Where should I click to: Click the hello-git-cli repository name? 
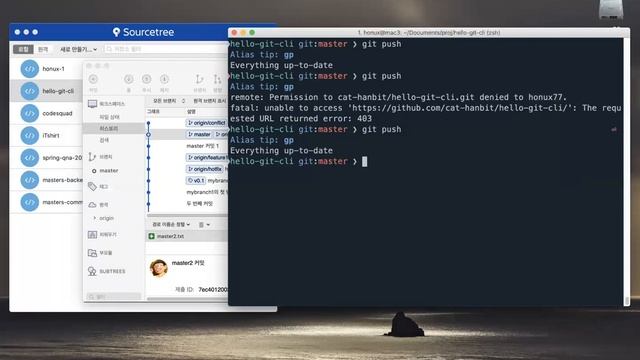(58, 91)
